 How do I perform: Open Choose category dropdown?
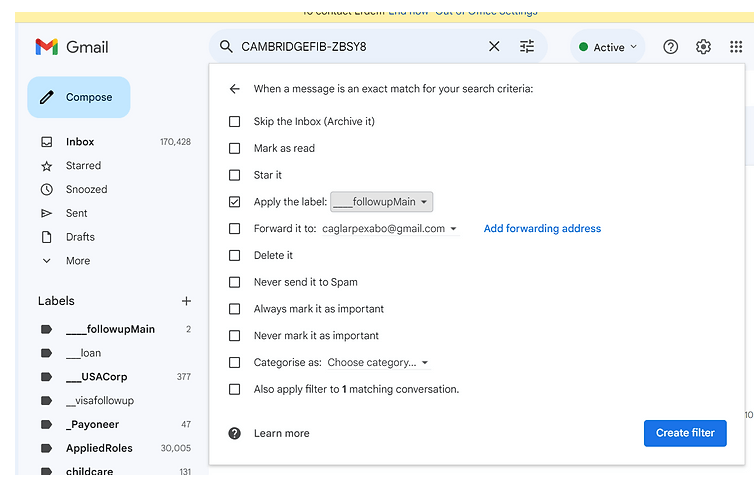coord(378,363)
